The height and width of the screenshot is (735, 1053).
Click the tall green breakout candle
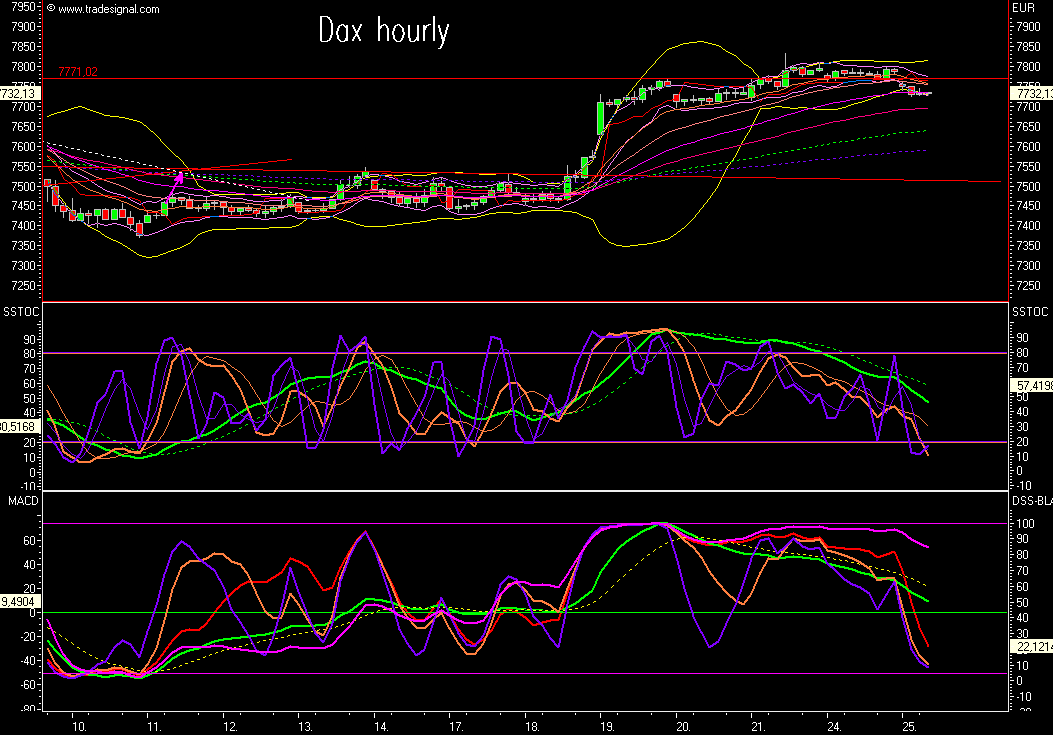coord(599,118)
